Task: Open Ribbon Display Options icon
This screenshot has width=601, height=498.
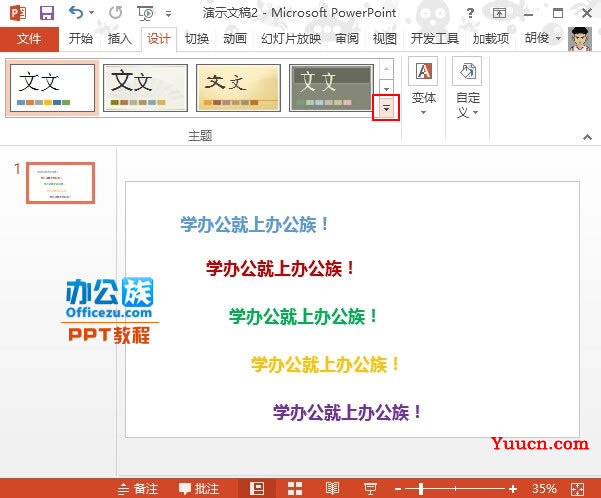Action: pos(499,13)
